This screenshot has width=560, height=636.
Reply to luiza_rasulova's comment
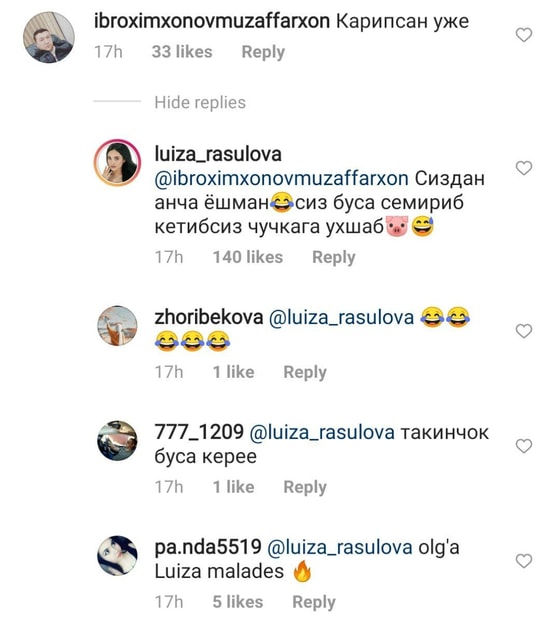click(334, 258)
